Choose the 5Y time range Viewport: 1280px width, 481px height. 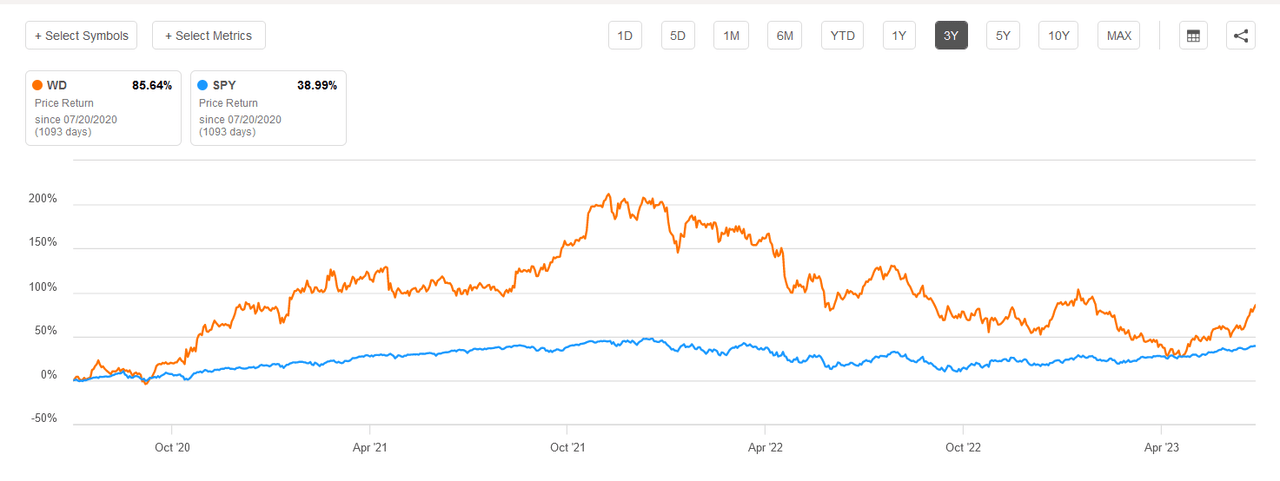[1003, 36]
